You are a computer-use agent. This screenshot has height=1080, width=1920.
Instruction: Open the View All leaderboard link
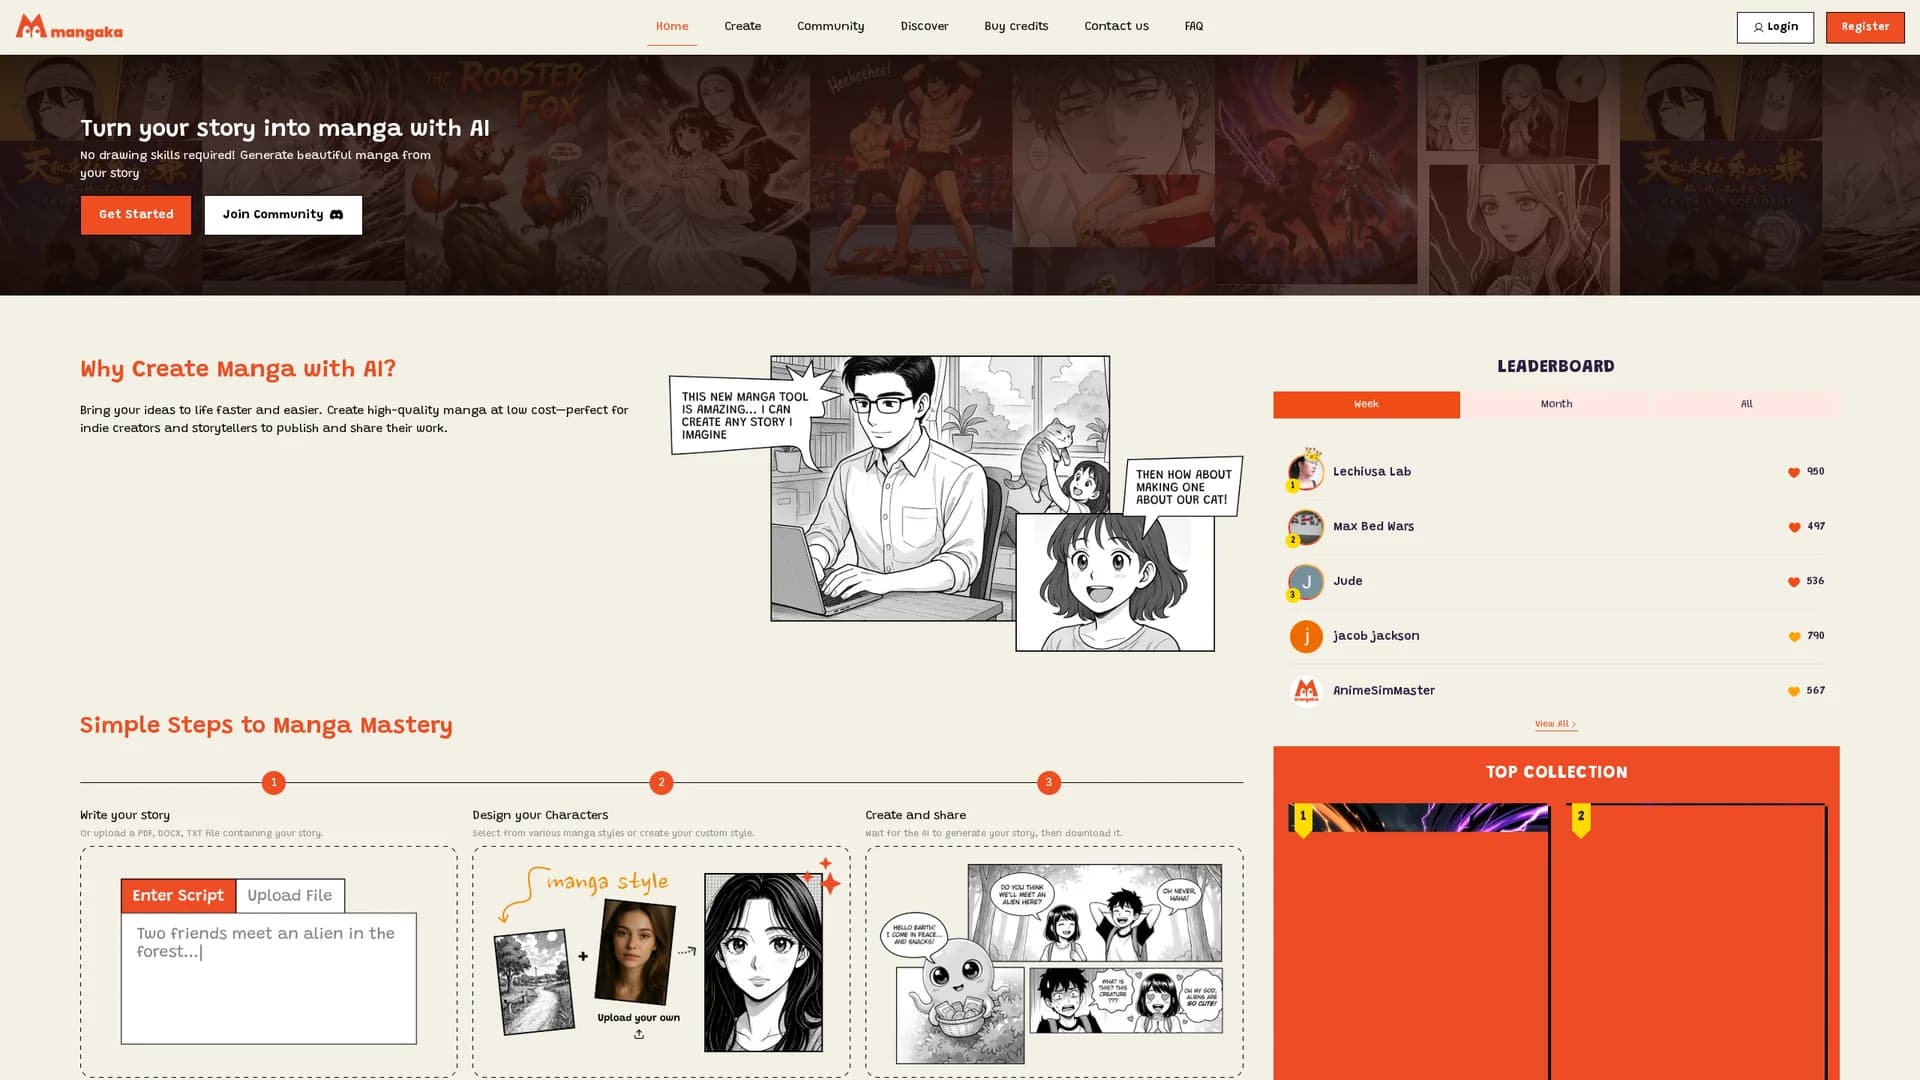pyautogui.click(x=1555, y=724)
